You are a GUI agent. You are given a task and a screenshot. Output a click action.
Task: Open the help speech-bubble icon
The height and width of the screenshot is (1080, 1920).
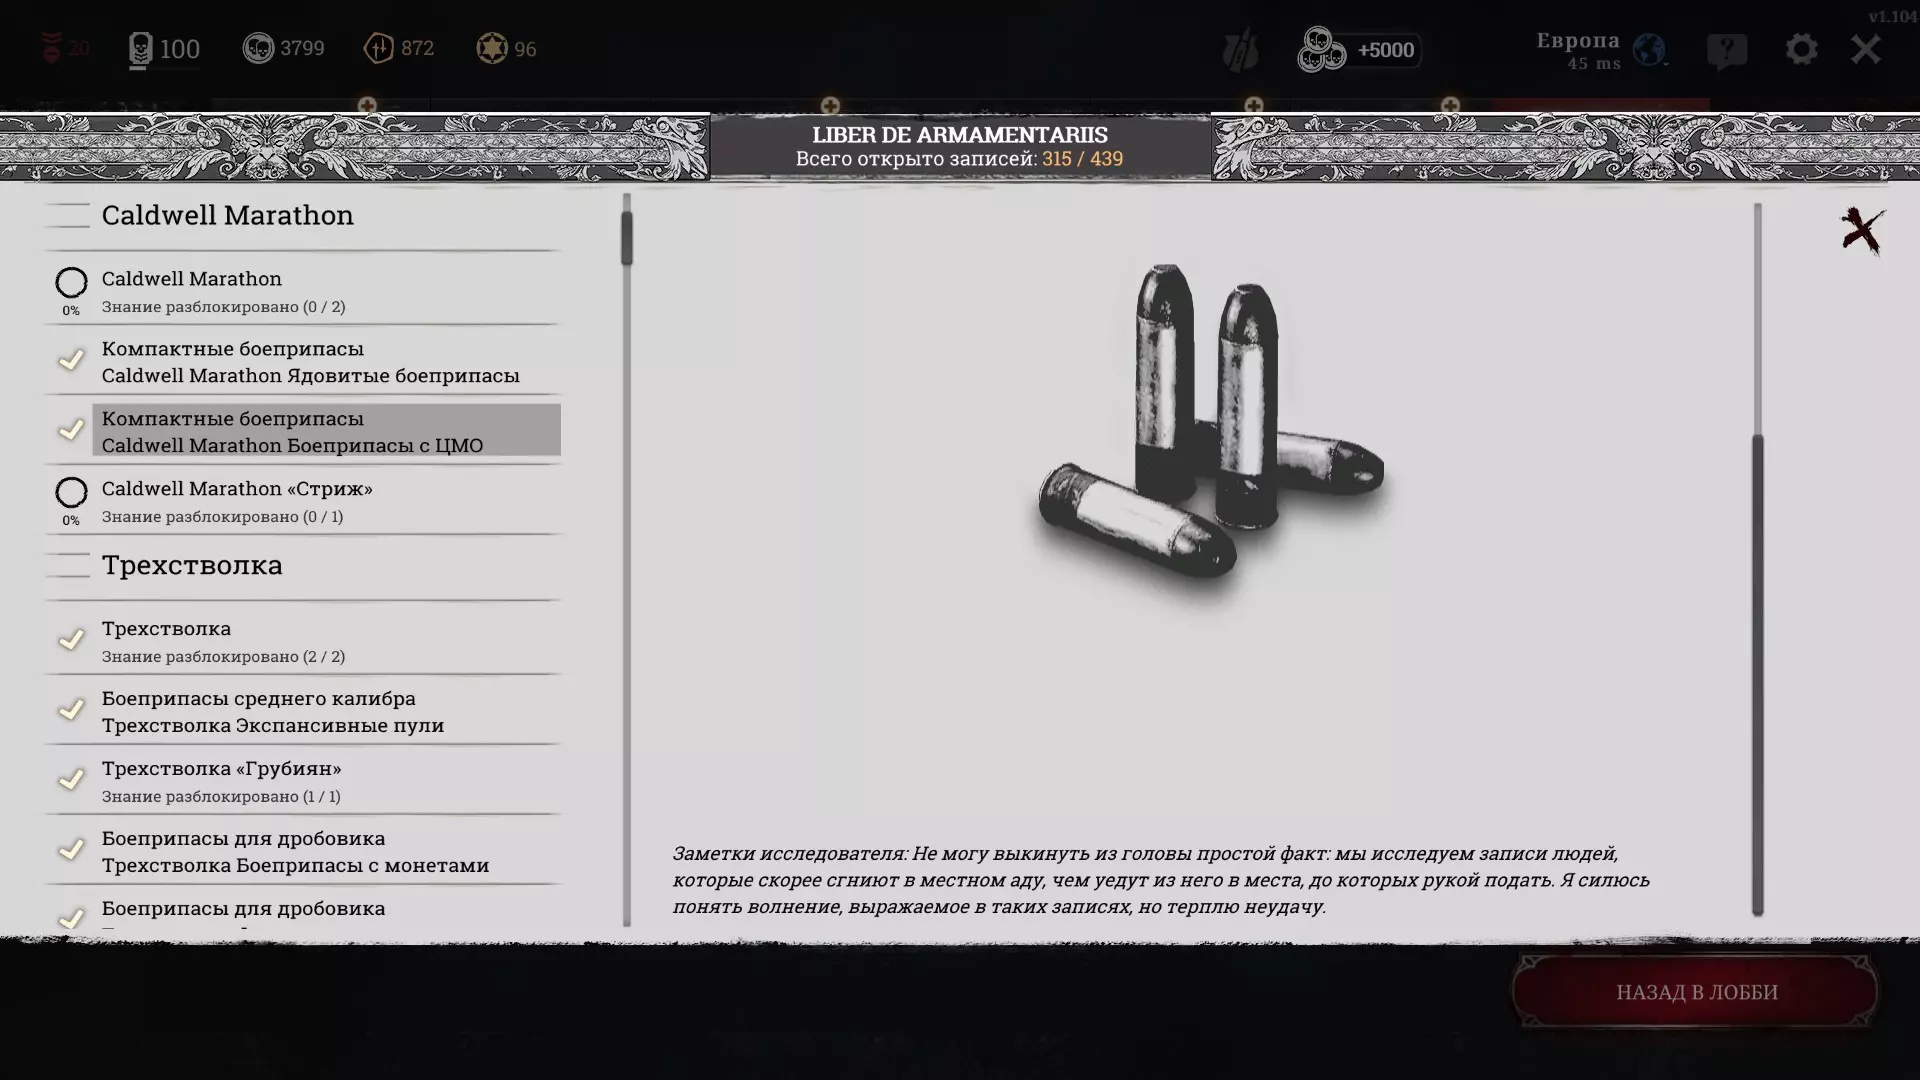[1727, 50]
